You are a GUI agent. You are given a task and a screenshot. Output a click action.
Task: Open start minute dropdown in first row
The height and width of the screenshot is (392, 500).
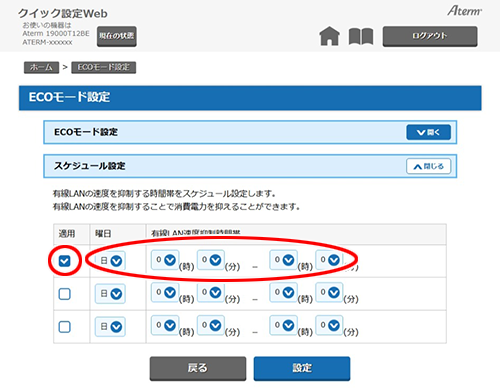coord(211,260)
